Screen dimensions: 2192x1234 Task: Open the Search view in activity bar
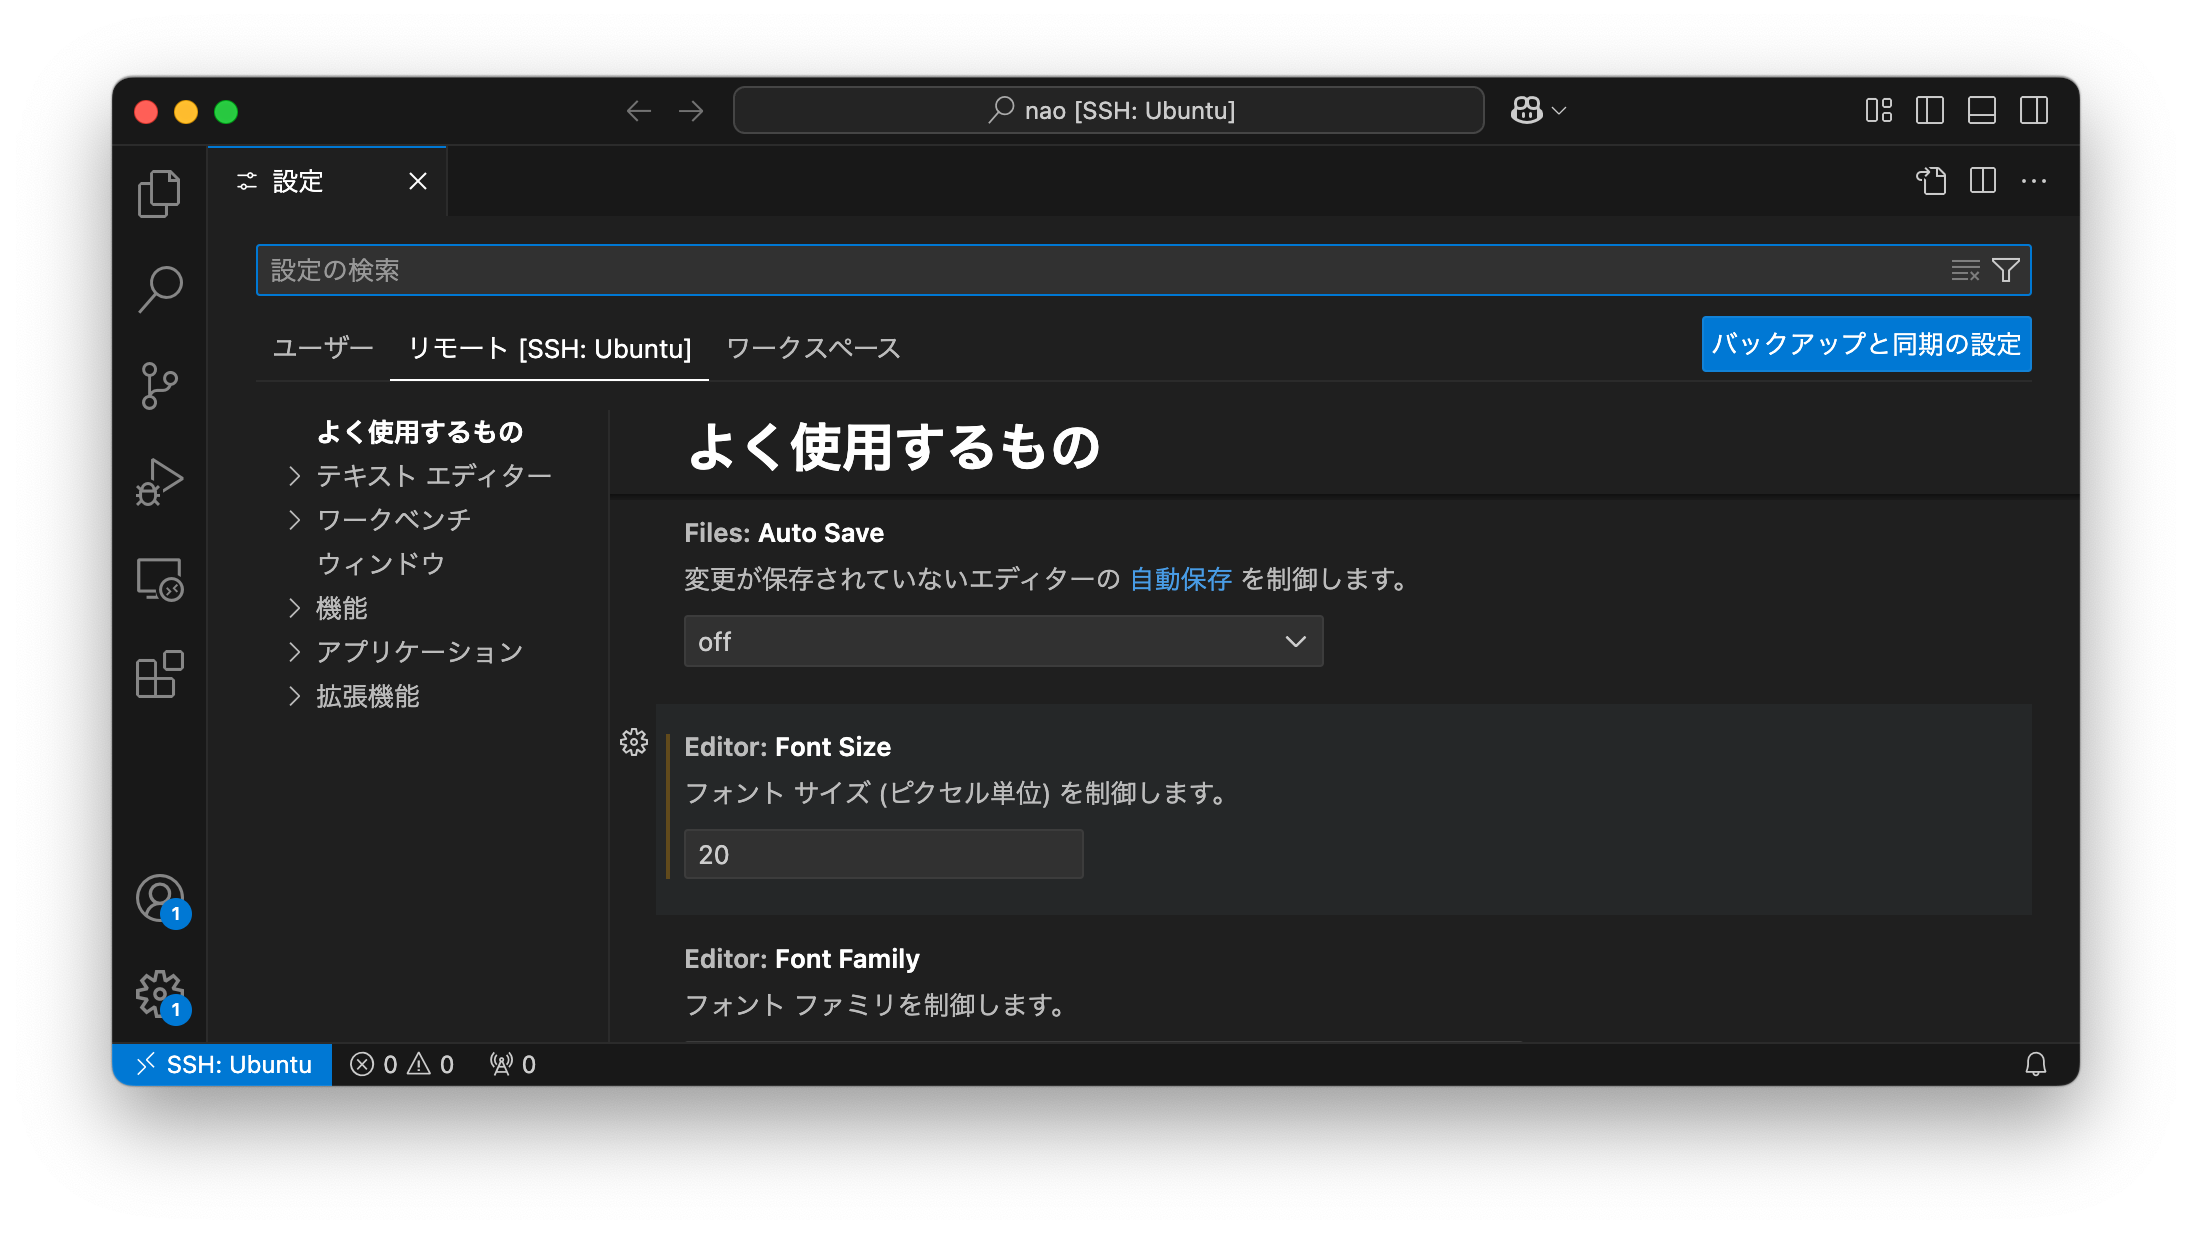click(159, 289)
